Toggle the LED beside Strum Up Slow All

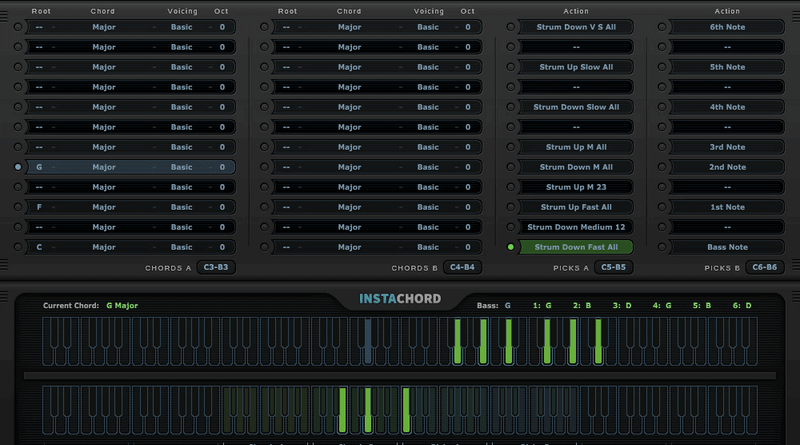(511, 67)
